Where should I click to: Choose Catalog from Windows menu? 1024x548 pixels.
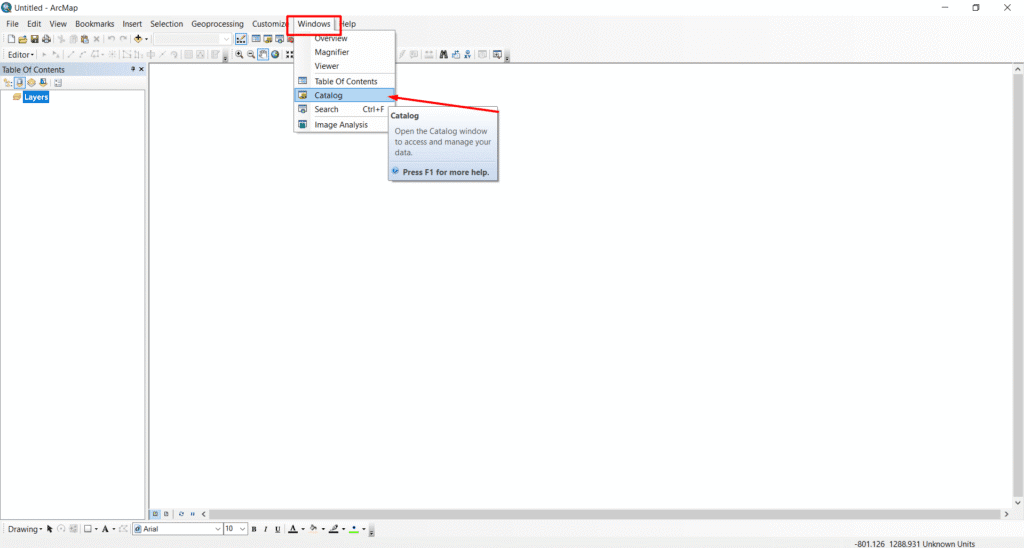coord(345,95)
